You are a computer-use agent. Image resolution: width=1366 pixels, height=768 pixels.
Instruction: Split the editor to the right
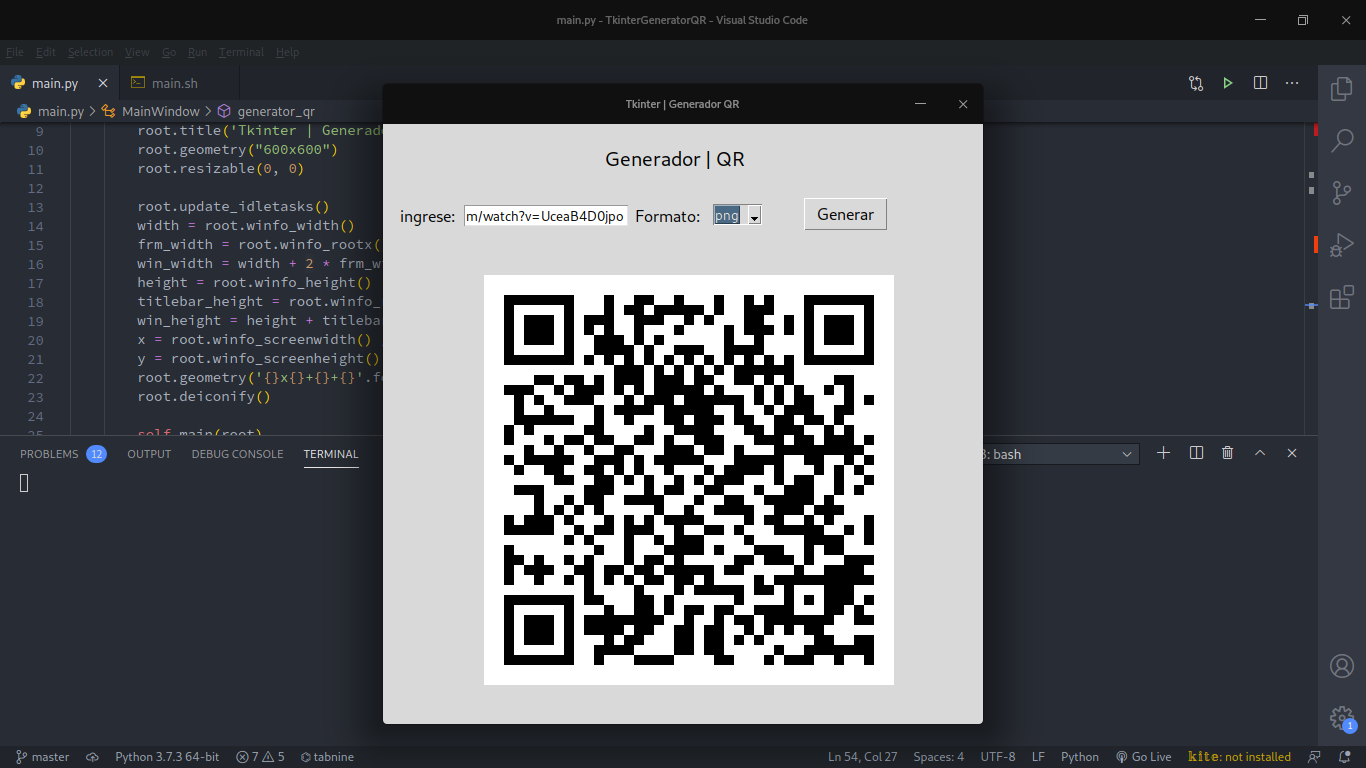click(1260, 83)
